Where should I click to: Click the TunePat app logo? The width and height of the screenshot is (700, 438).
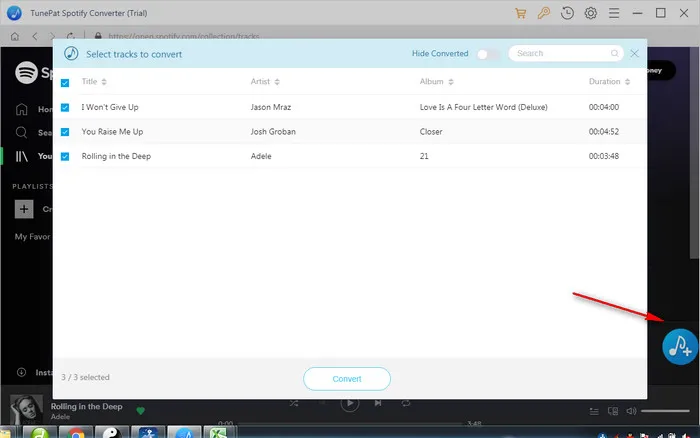coord(14,13)
